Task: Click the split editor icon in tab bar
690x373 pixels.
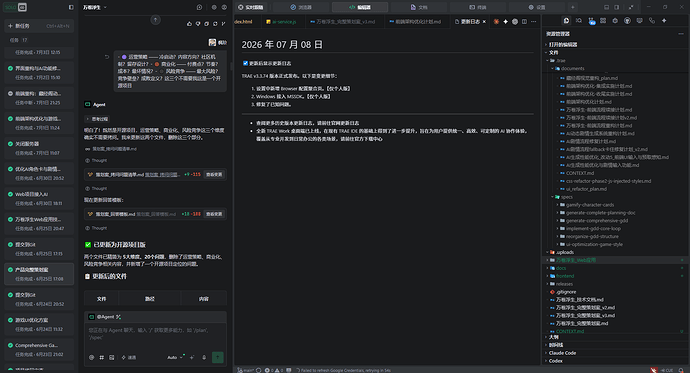Action: [x=524, y=22]
